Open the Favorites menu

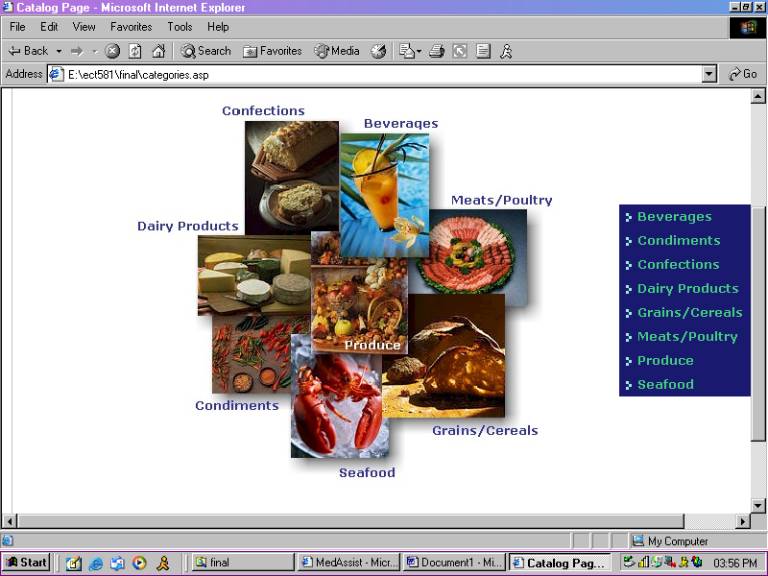(131, 27)
